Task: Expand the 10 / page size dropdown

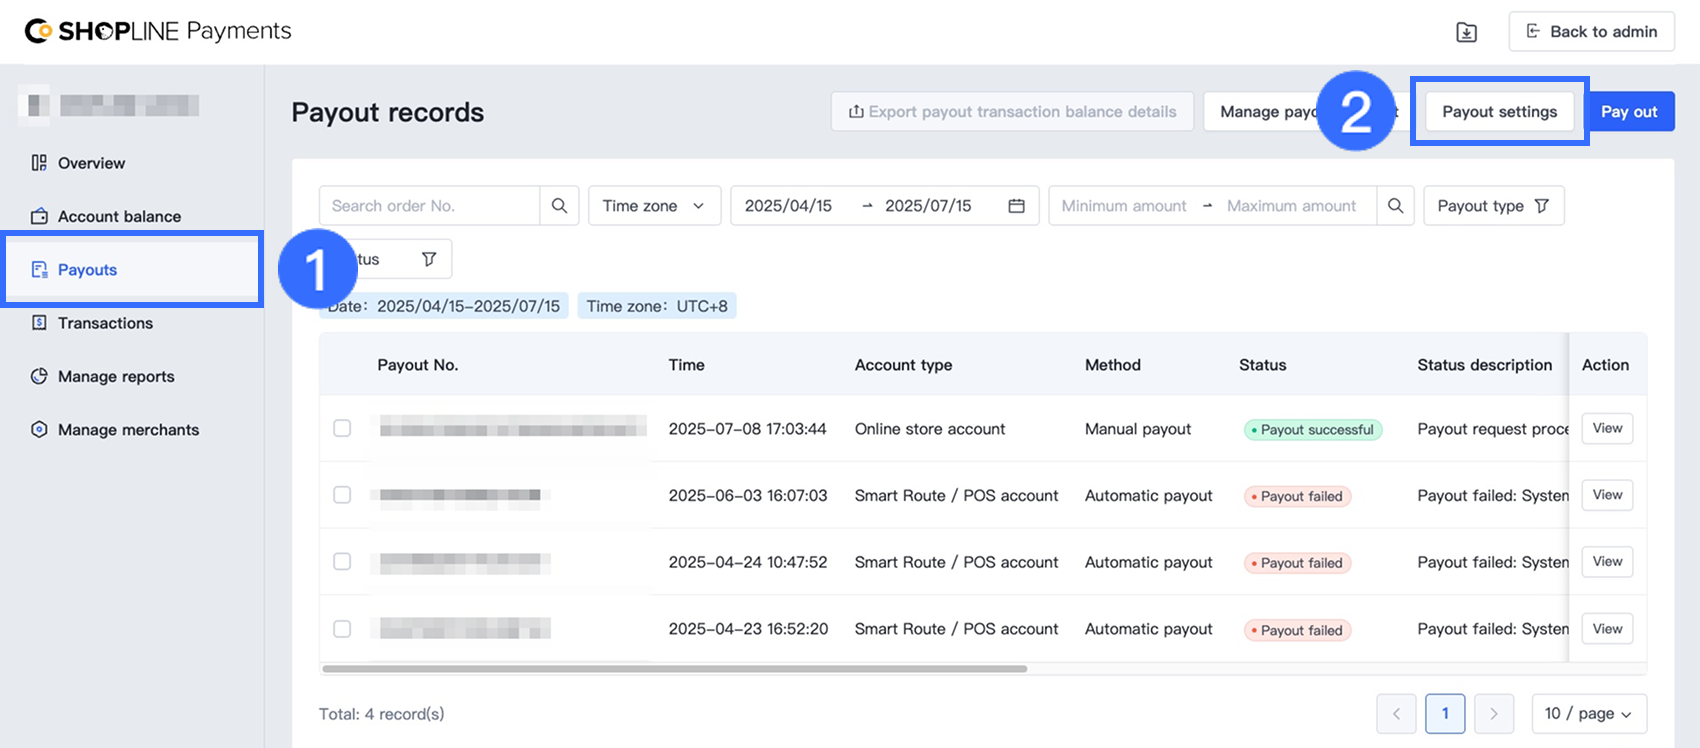Action: [x=1588, y=713]
